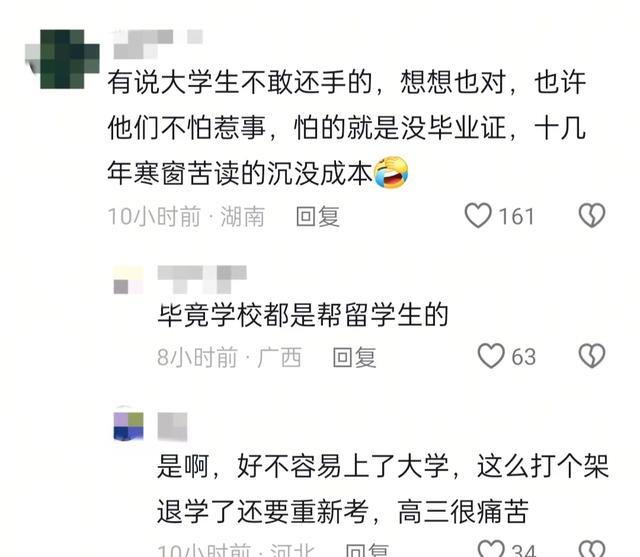Select the reply text starting 是啊，好不容易上了大学
Screen dimensions: 640x557
point(383,489)
